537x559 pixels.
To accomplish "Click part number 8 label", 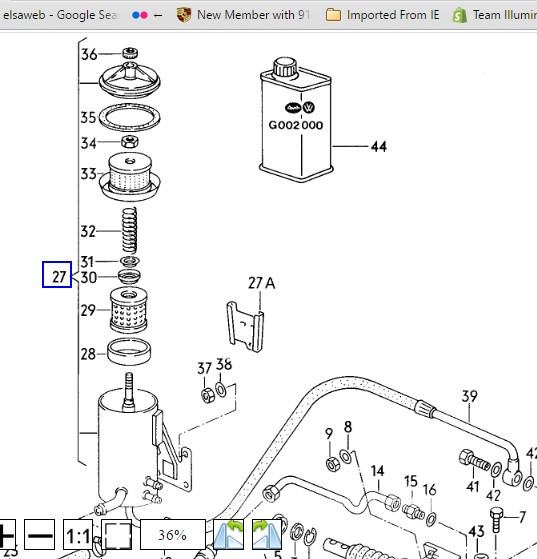I will [348, 427].
